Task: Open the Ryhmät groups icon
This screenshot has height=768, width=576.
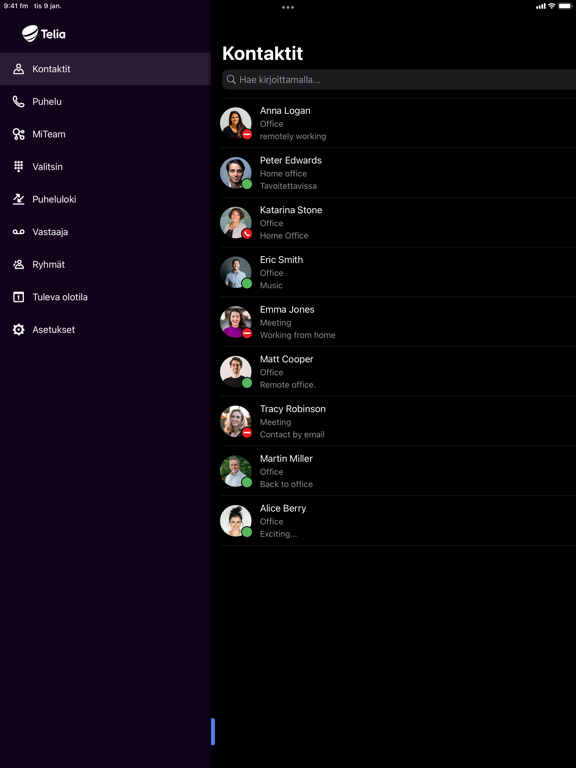Action: tap(18, 264)
